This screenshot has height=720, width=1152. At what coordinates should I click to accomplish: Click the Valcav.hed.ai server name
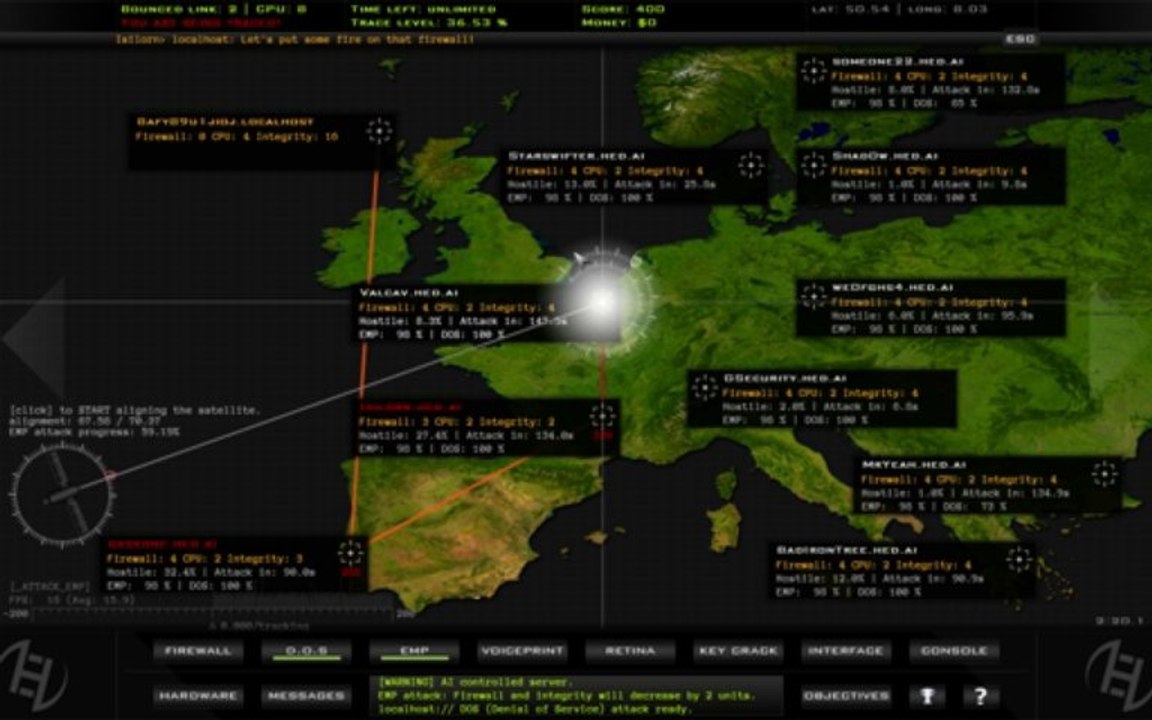pyautogui.click(x=408, y=292)
